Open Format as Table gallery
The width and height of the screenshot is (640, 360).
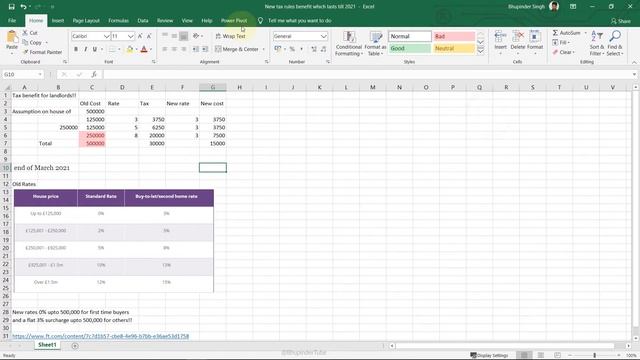tap(375, 43)
